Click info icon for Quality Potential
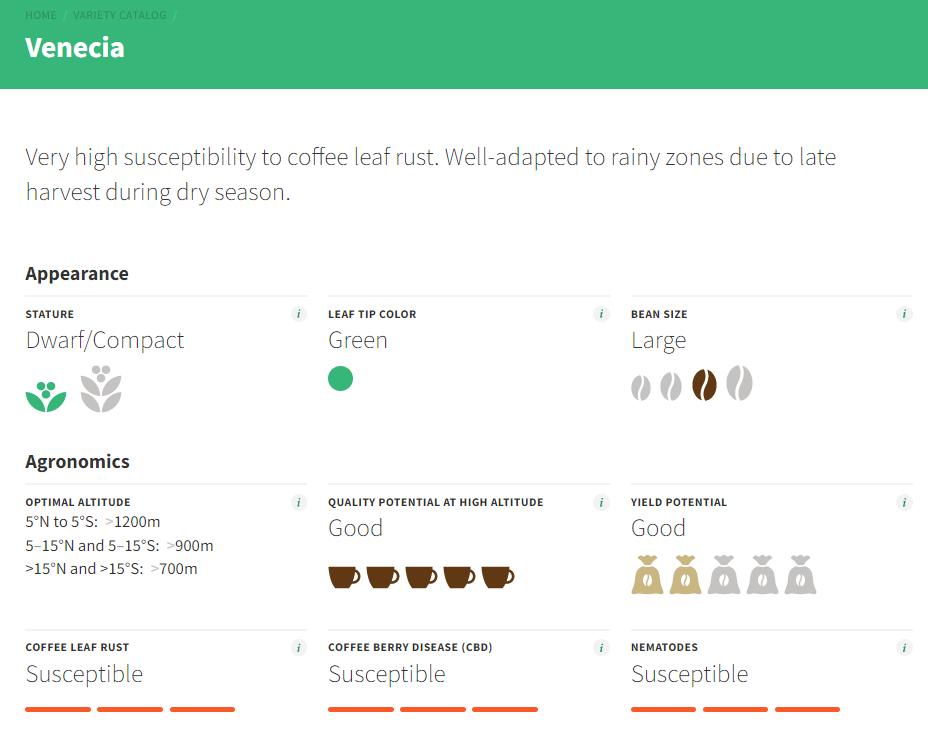The height and width of the screenshot is (737, 928). [x=601, y=502]
